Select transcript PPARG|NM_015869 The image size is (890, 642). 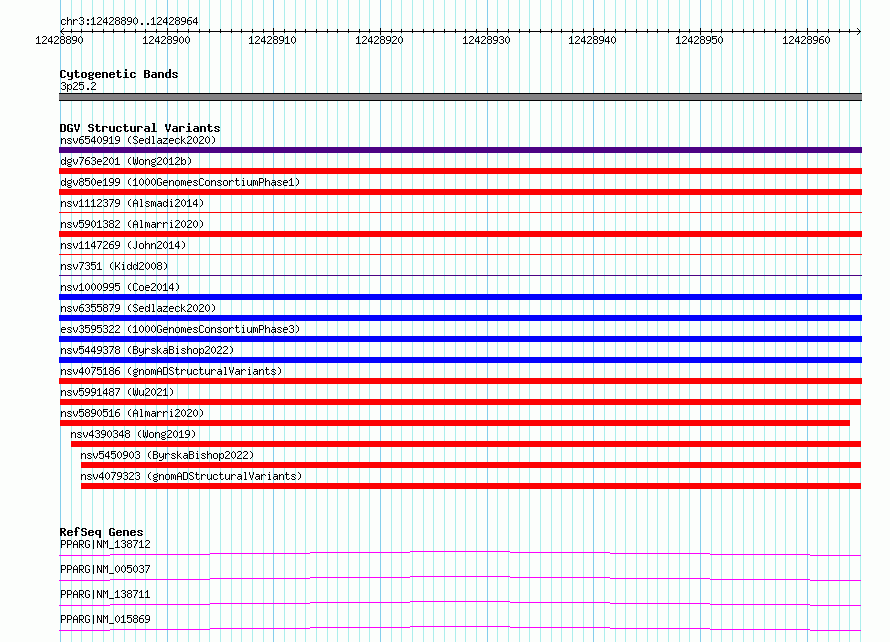click(105, 619)
